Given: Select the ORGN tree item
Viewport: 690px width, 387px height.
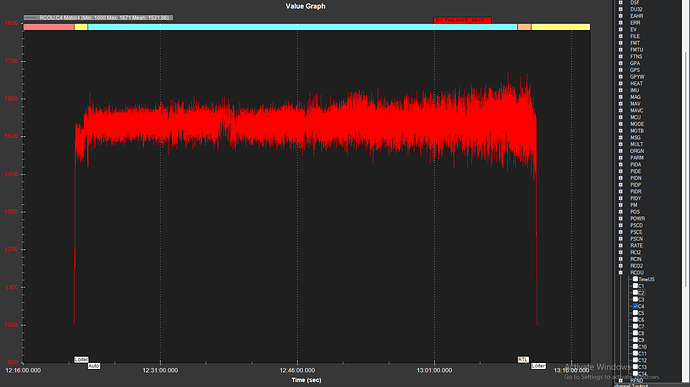Looking at the screenshot, I should pos(637,151).
